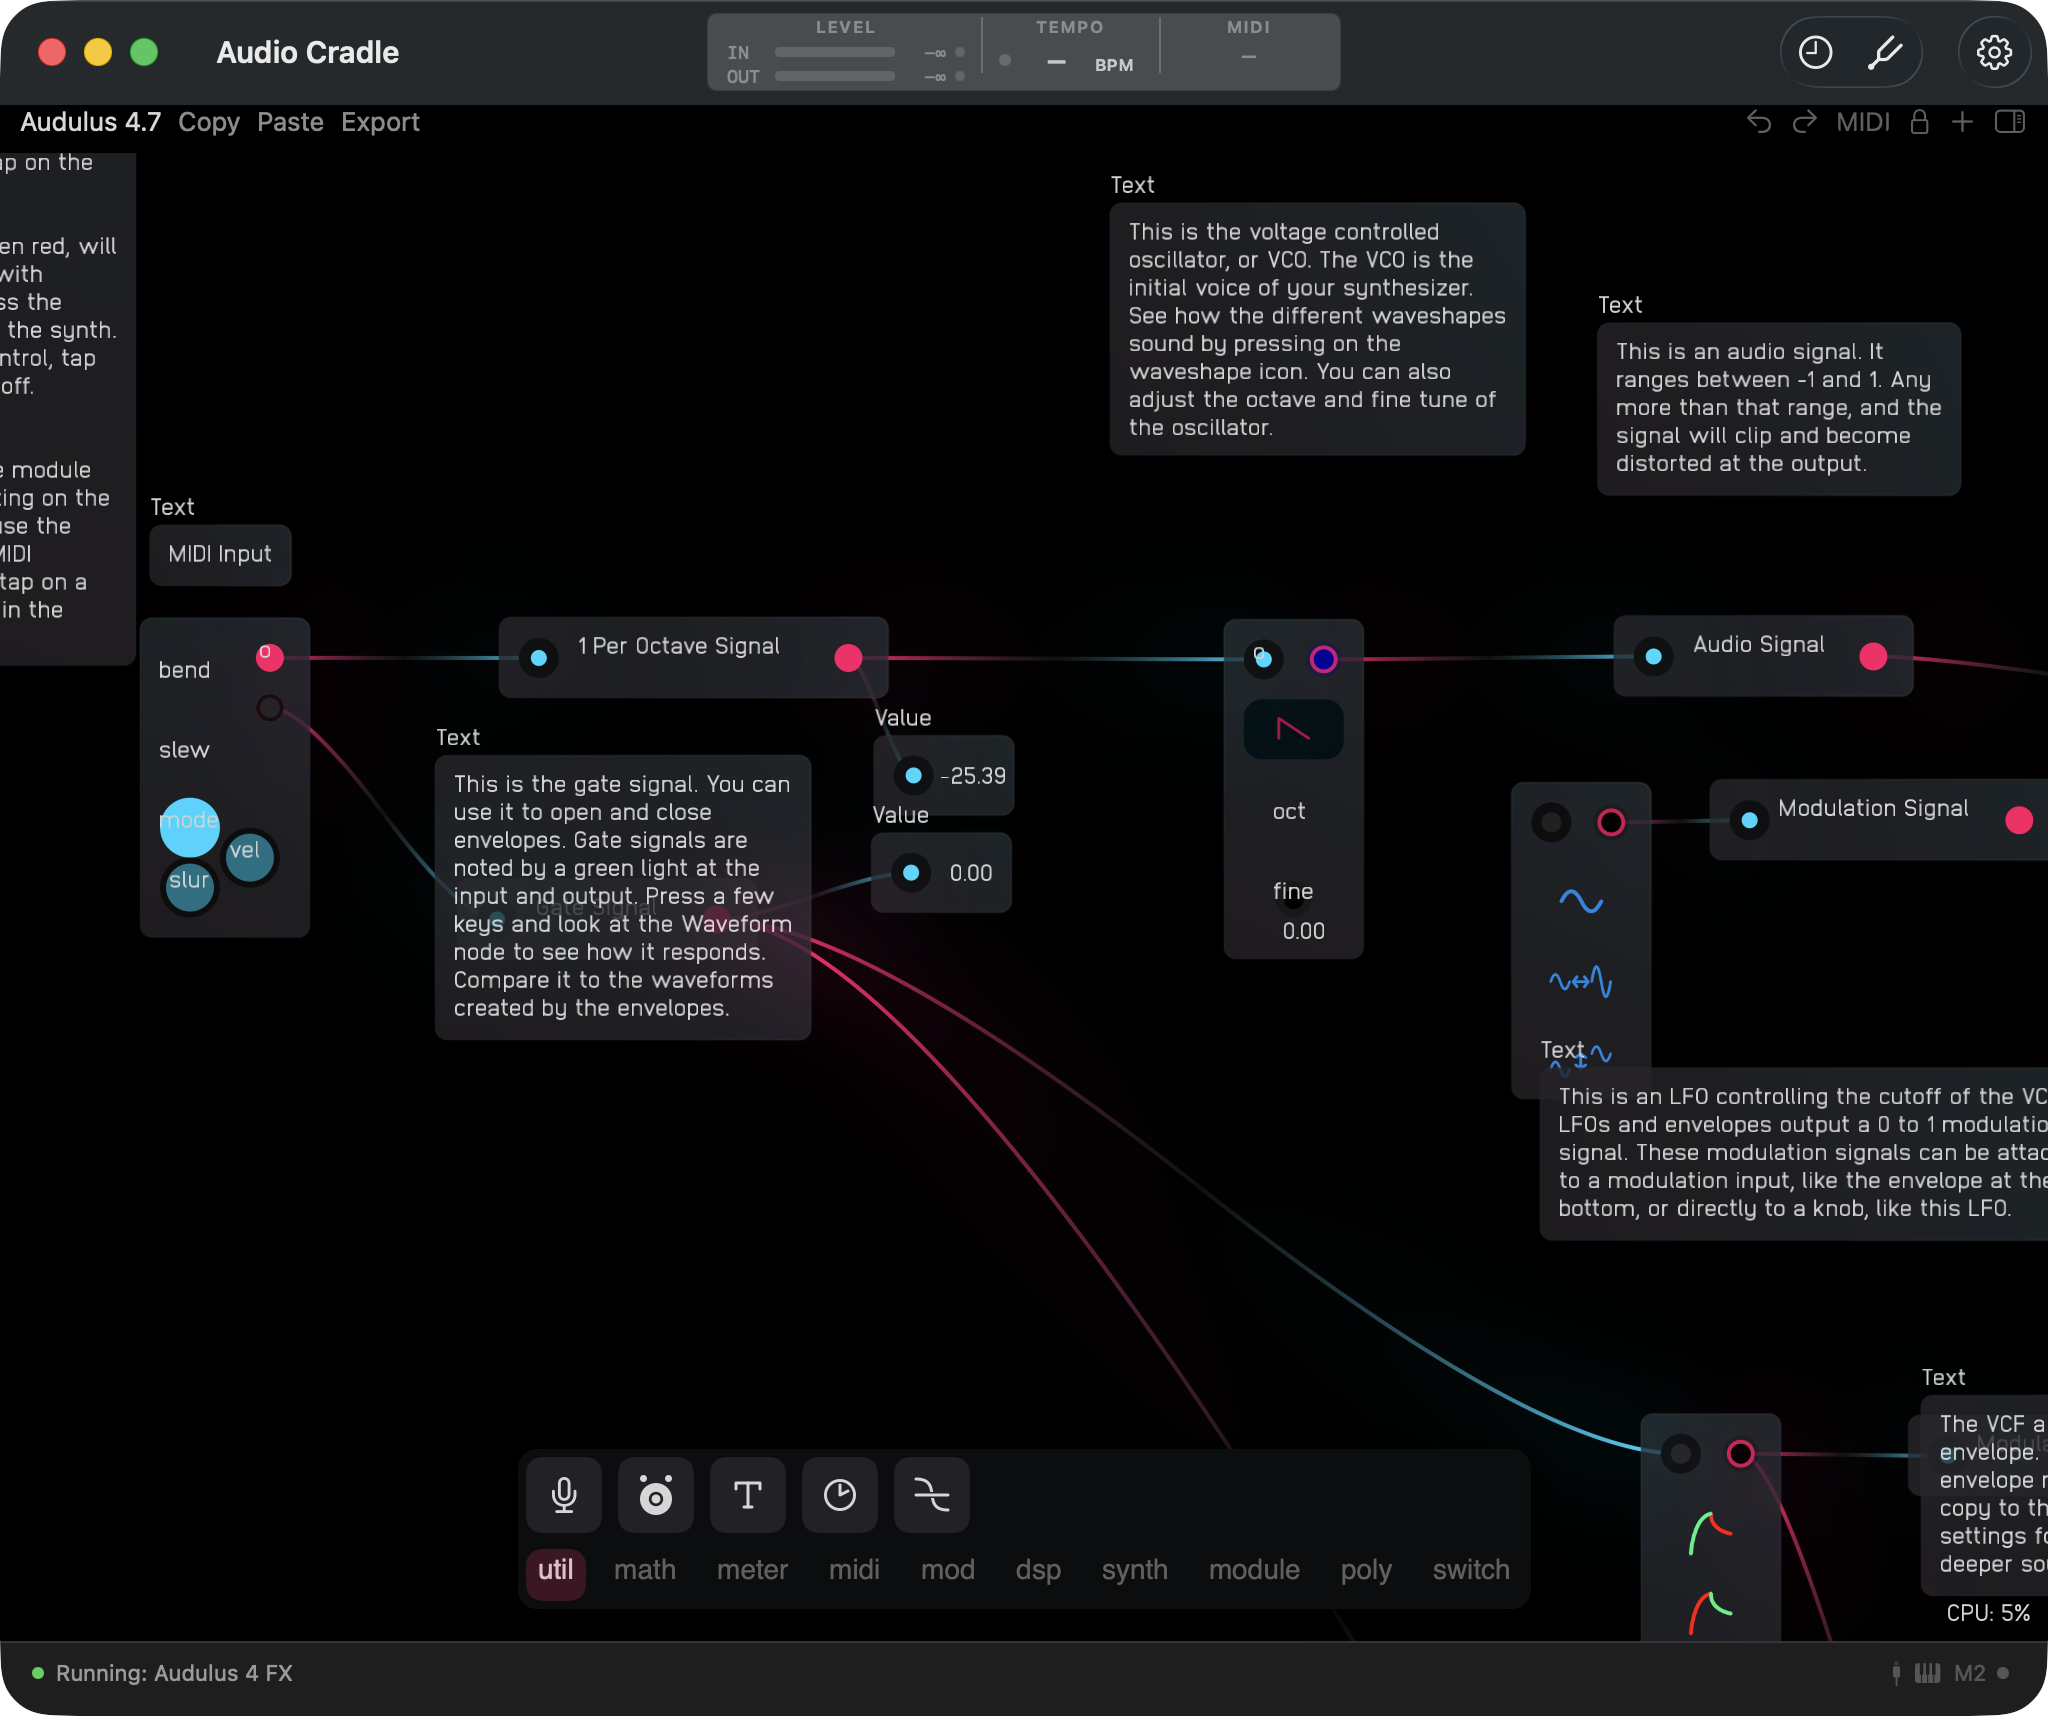Click the MIDI Input text node
Viewport: 2048px width, 1716px height.
tap(220, 554)
